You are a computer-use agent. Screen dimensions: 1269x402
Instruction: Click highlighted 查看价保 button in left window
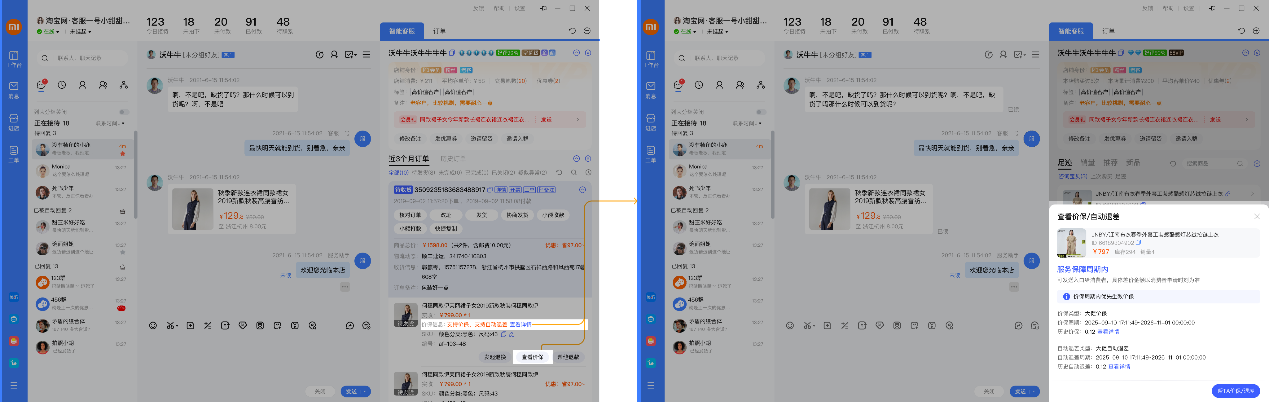click(531, 356)
